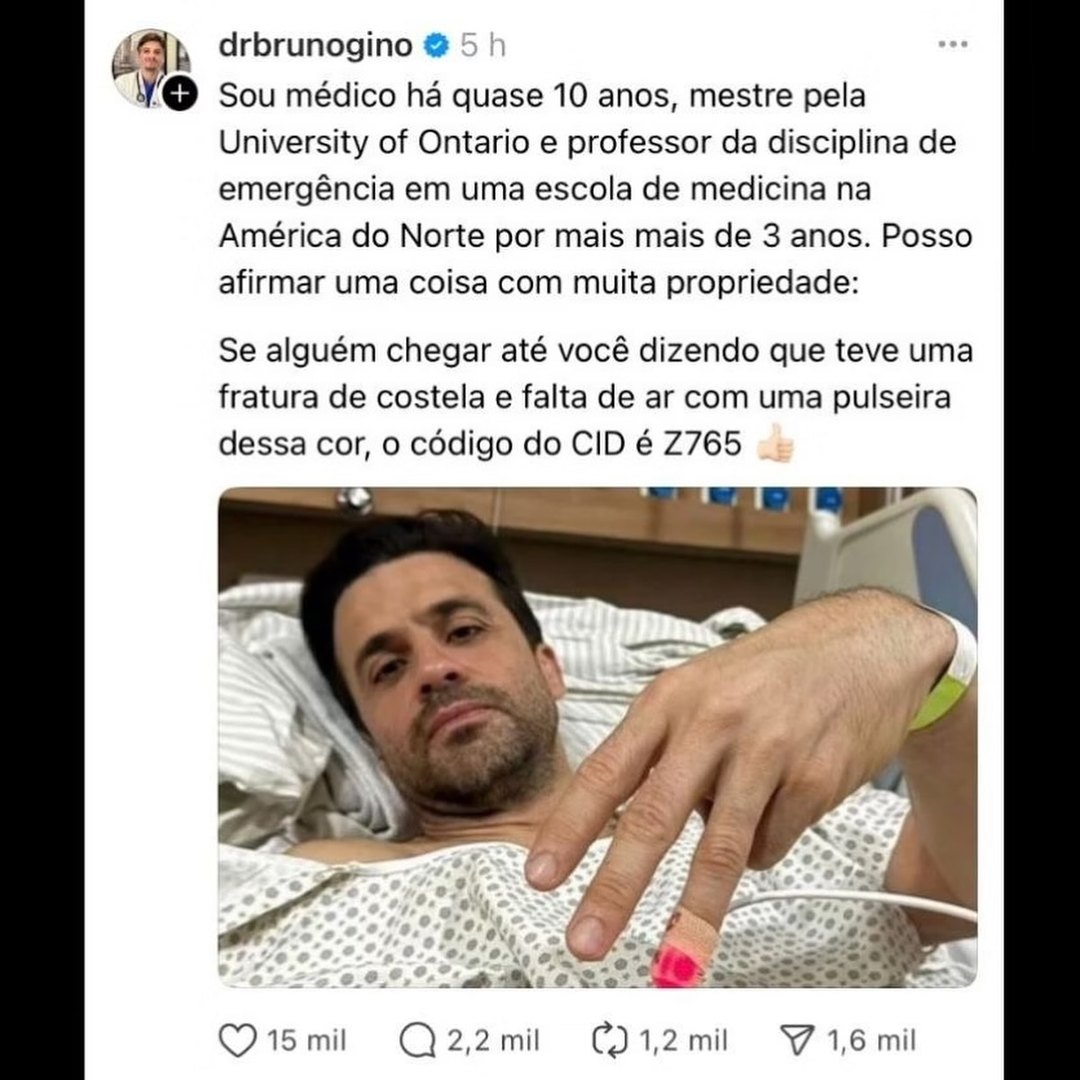Click the post's first paragraph text
The width and height of the screenshot is (1080, 1080).
596,189
